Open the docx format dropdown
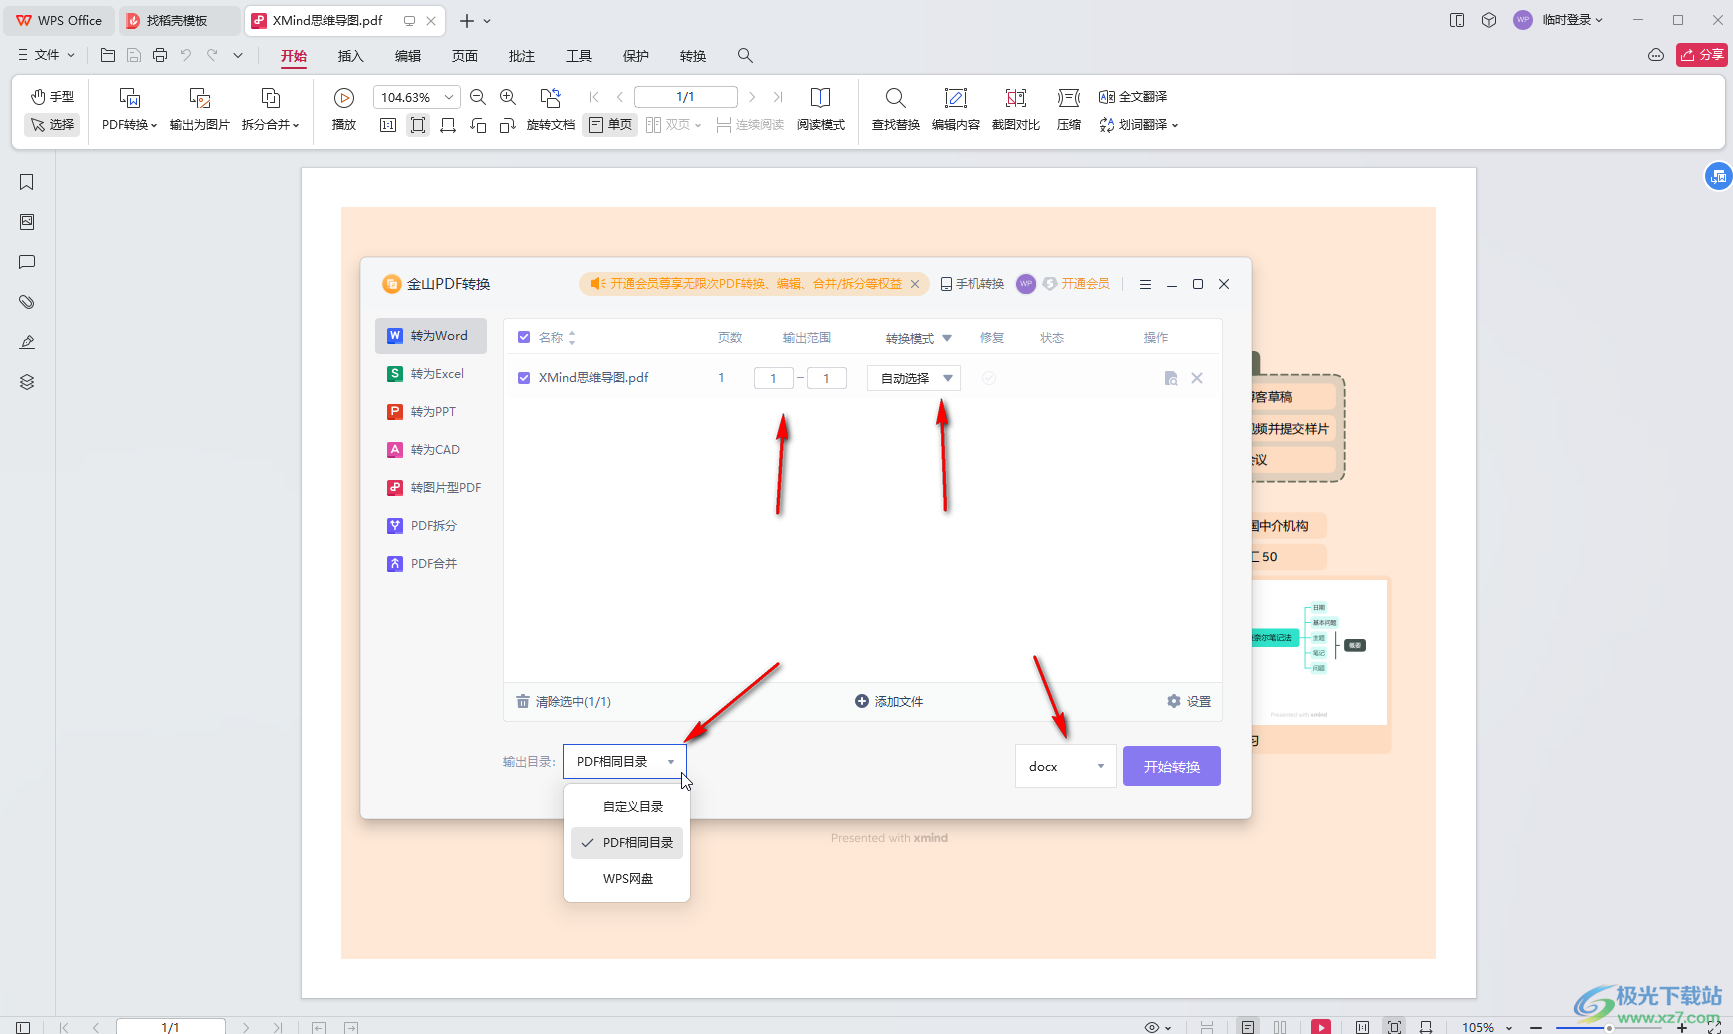 [1066, 767]
